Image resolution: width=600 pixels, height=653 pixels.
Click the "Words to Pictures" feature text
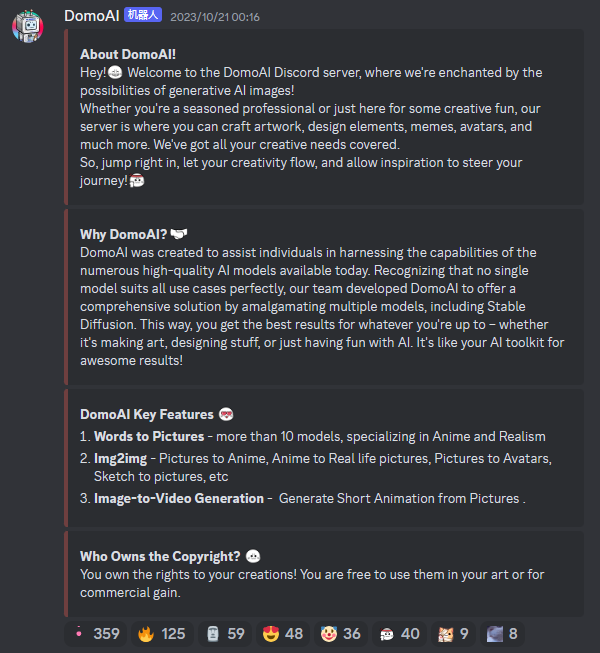(150, 437)
